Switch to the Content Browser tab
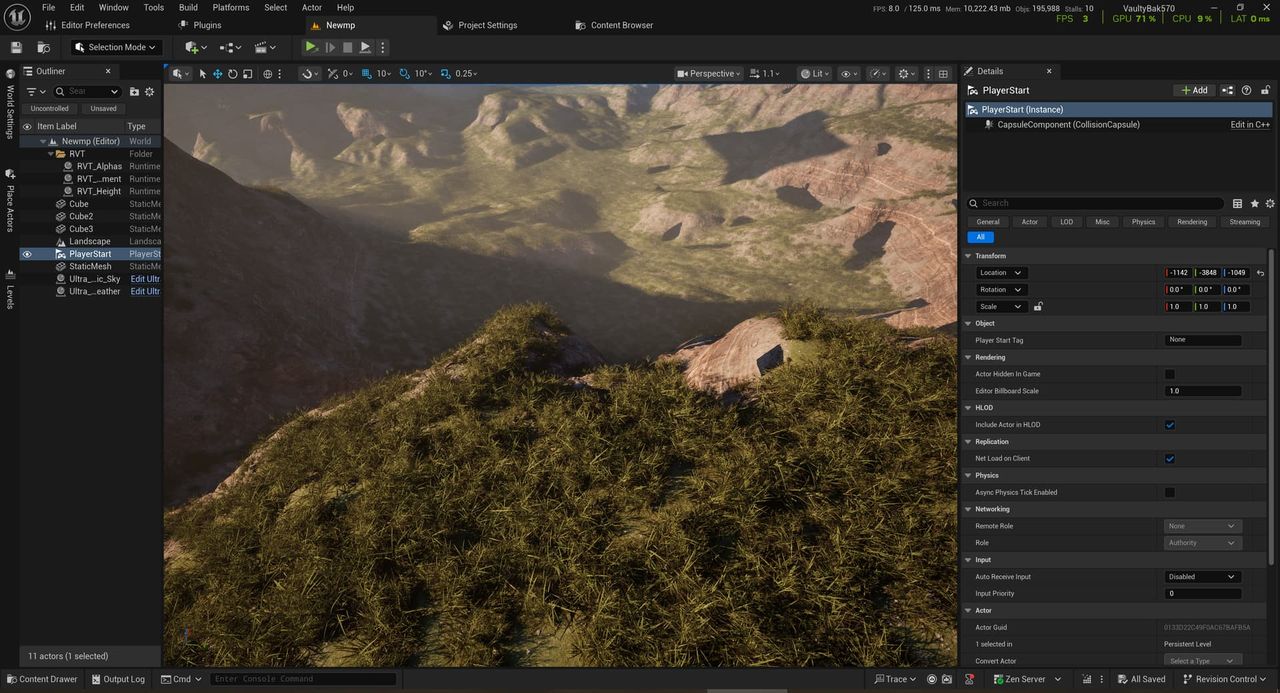 [621, 25]
